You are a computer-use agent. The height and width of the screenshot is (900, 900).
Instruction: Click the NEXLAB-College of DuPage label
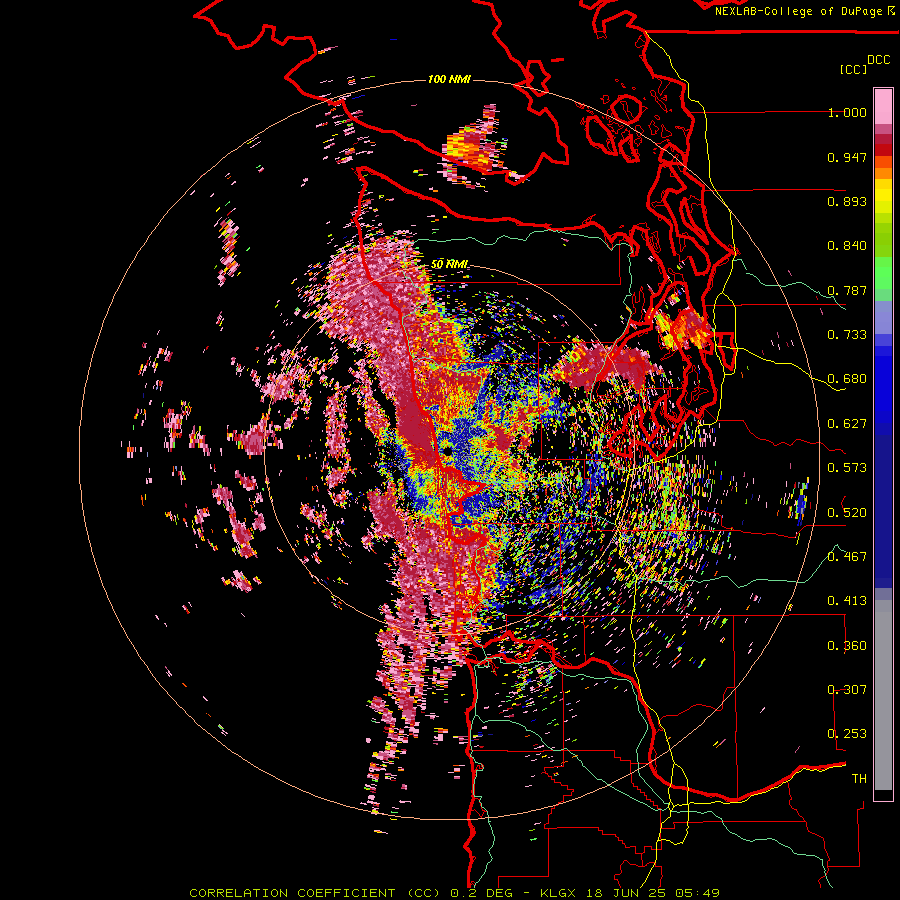[x=799, y=11]
